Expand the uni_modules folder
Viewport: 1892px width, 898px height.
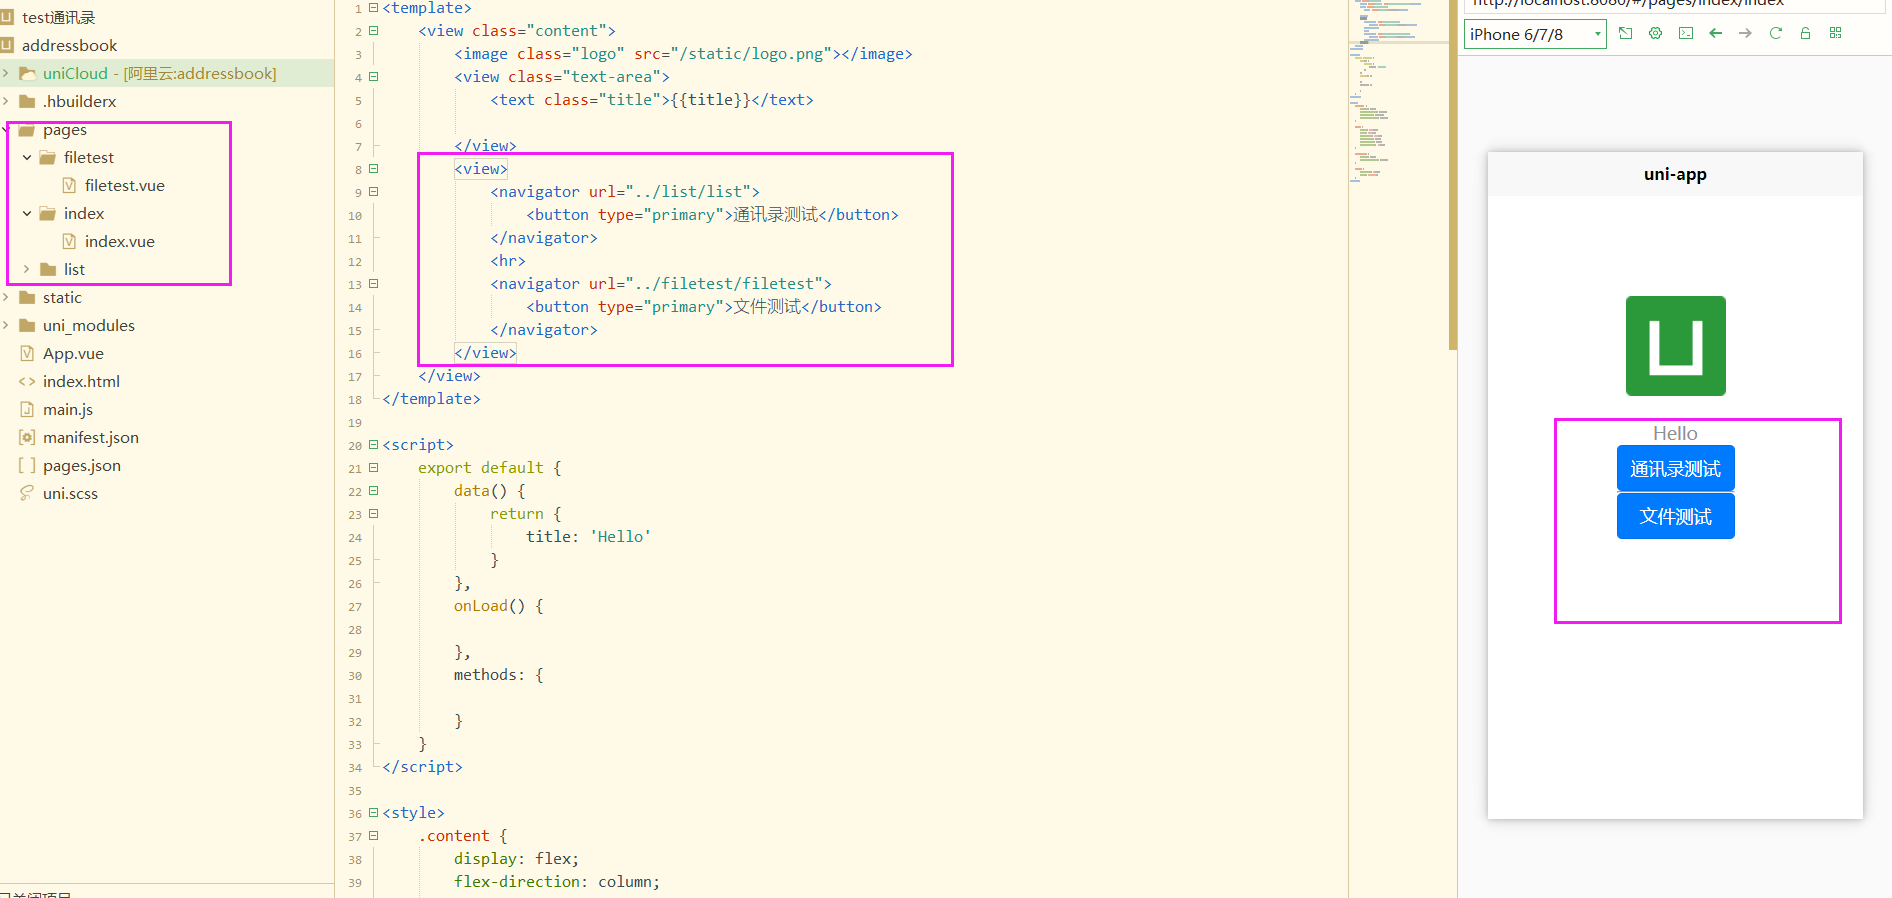click(6, 325)
